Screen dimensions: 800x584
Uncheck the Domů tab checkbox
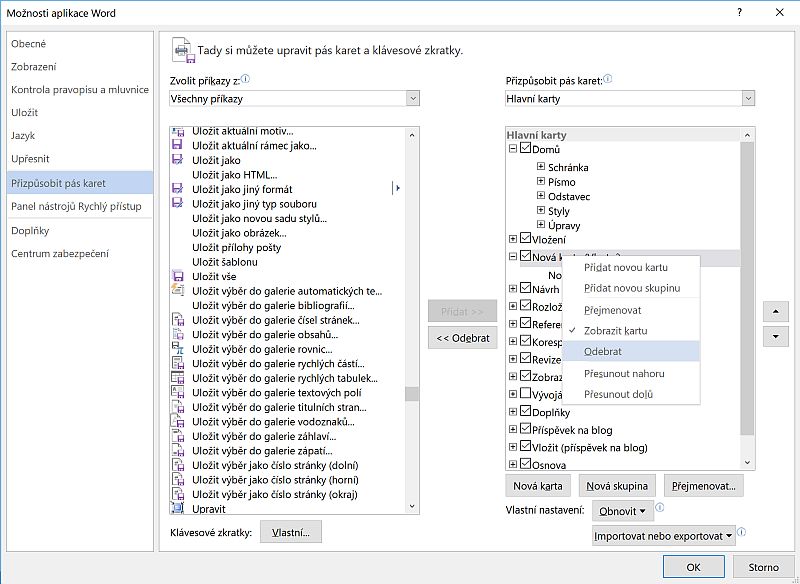coord(526,148)
